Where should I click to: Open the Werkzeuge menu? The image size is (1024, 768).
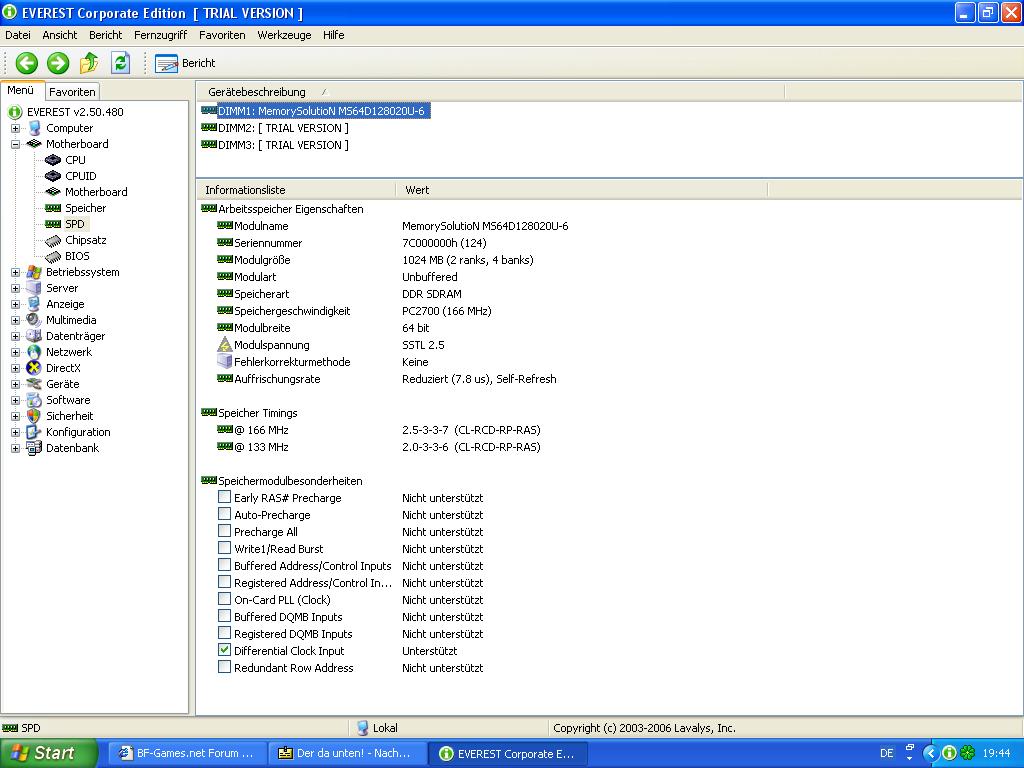point(284,35)
